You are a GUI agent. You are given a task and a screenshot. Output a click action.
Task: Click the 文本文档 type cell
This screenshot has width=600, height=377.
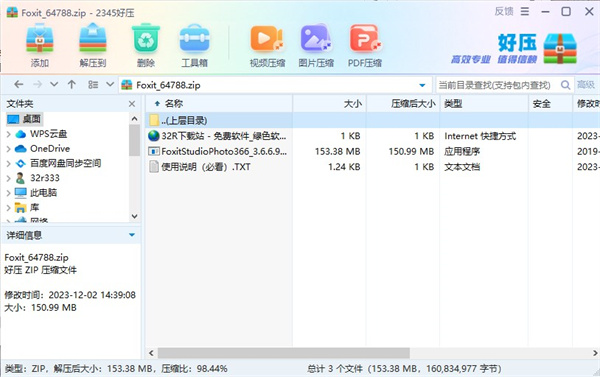point(462,167)
